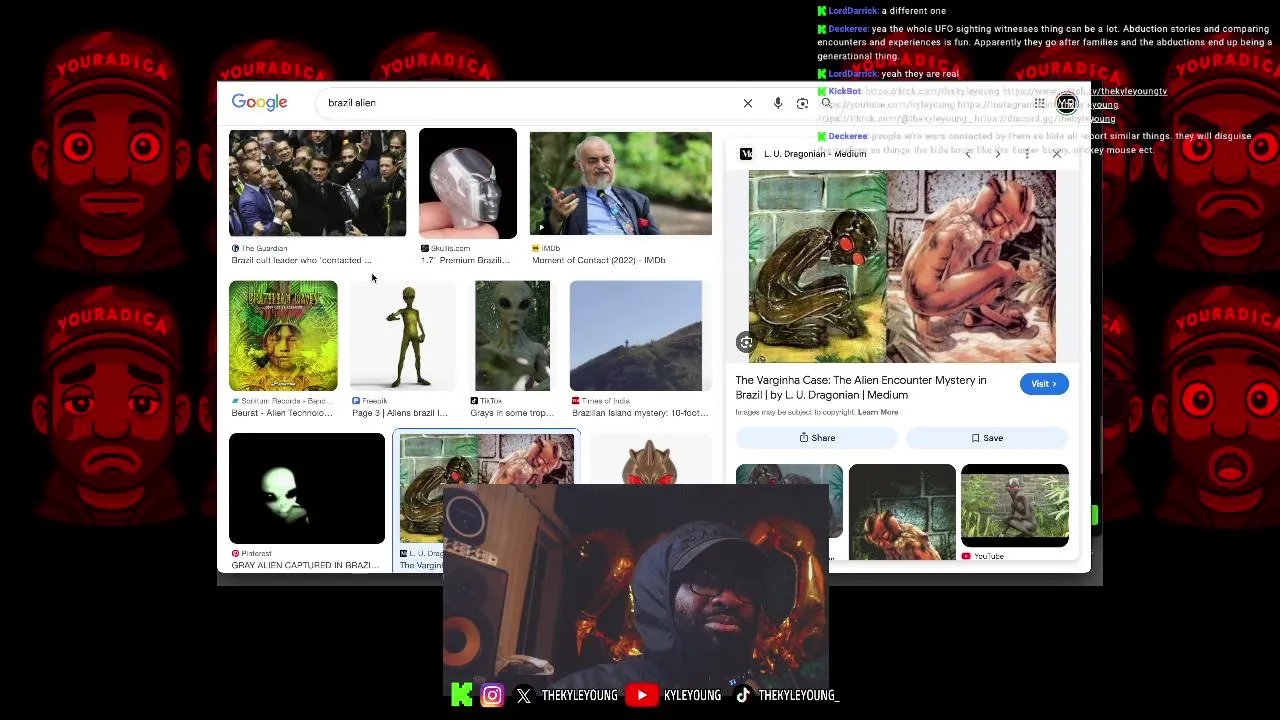The width and height of the screenshot is (1280, 720).
Task: Focus the 'brazil alien' search field
Action: click(530, 103)
